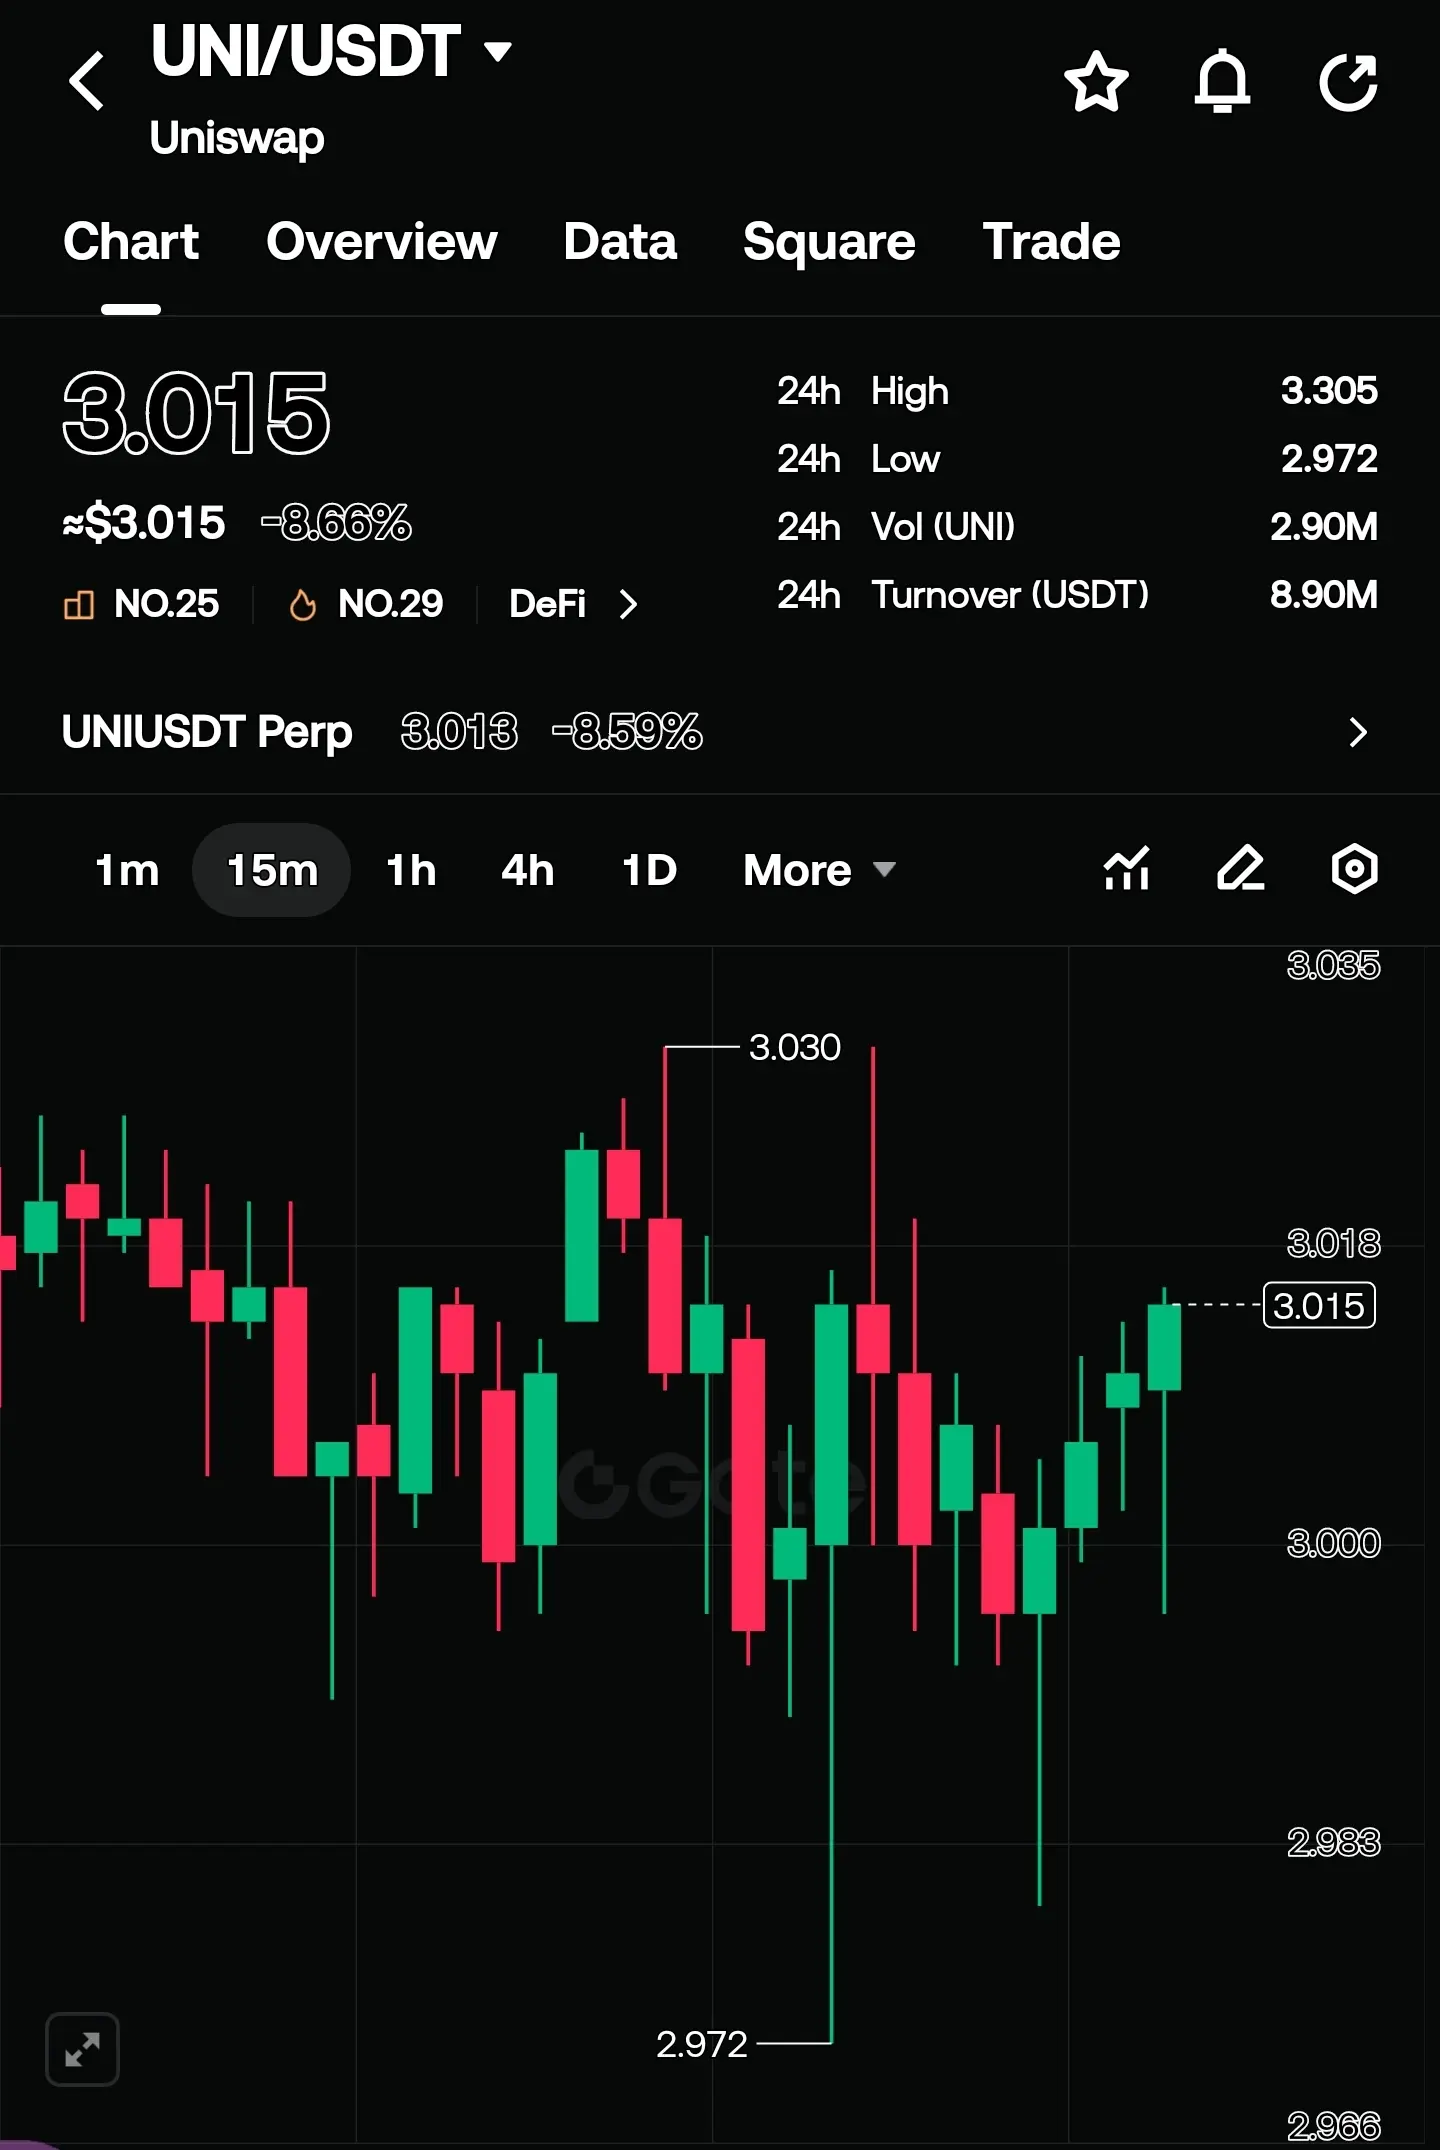Viewport: 1440px width, 2150px height.
Task: Tap the Perp price 3.013
Action: (459, 732)
